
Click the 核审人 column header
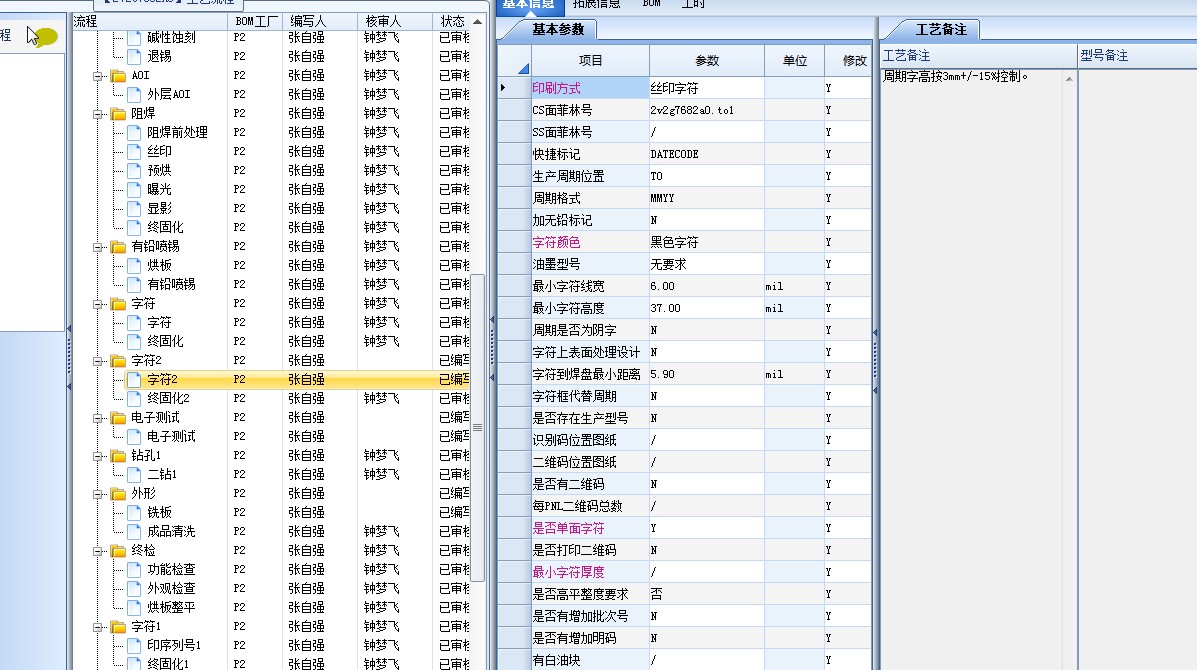[395, 21]
